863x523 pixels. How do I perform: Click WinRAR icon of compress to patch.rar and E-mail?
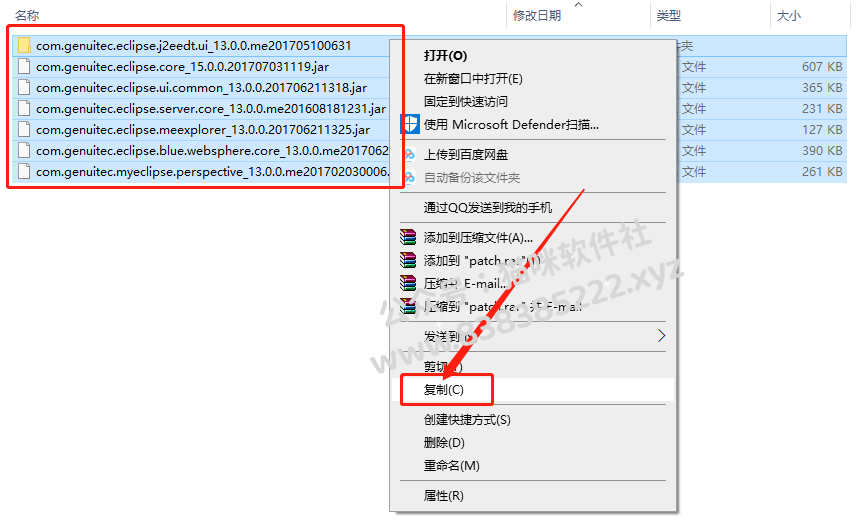(x=408, y=306)
